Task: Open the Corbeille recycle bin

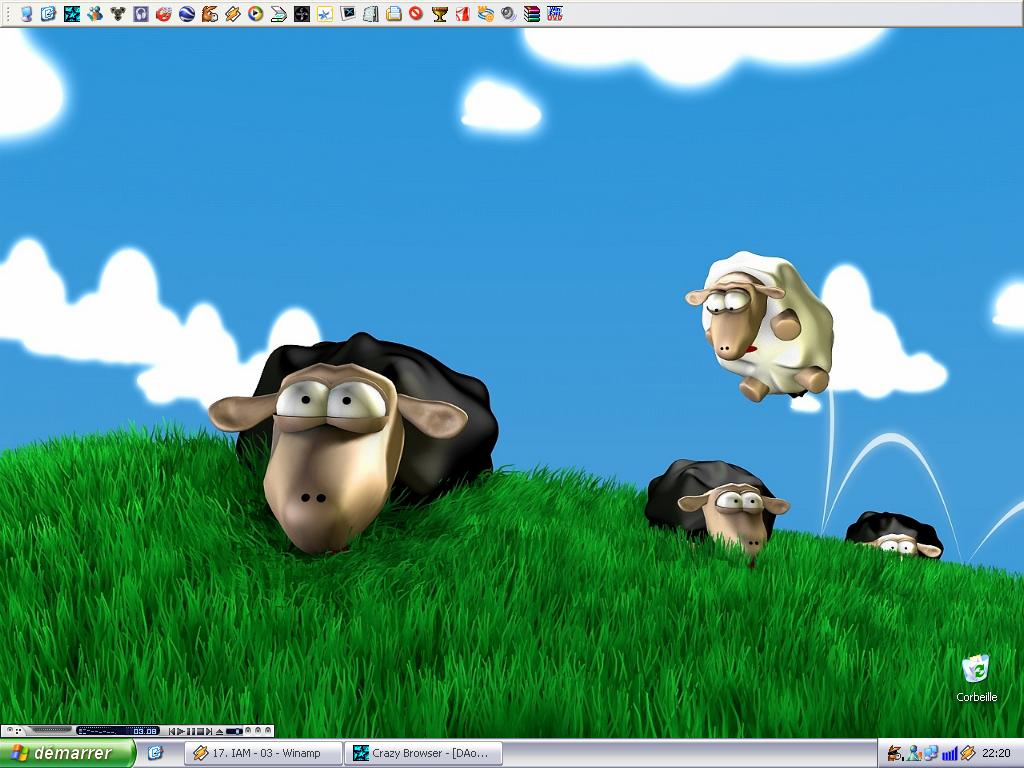Action: pyautogui.click(x=976, y=679)
